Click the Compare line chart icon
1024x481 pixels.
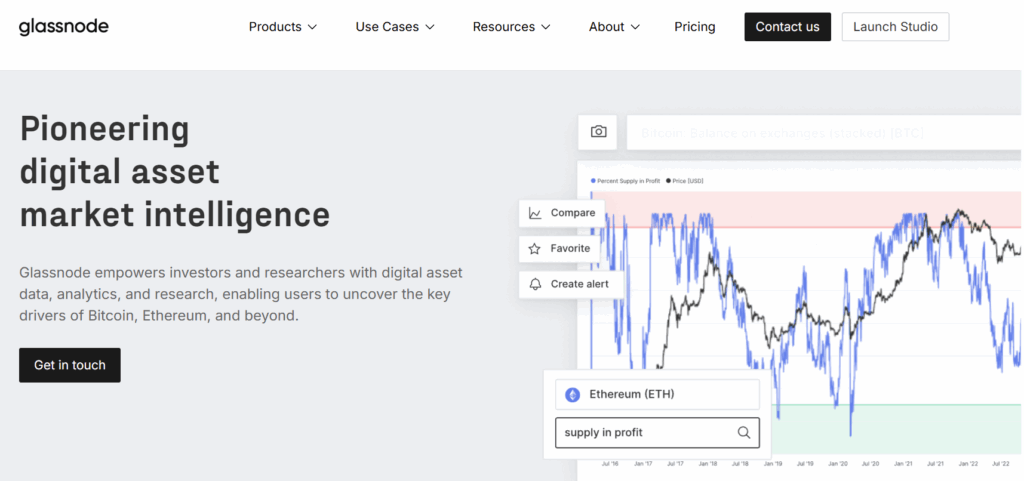click(x=535, y=213)
